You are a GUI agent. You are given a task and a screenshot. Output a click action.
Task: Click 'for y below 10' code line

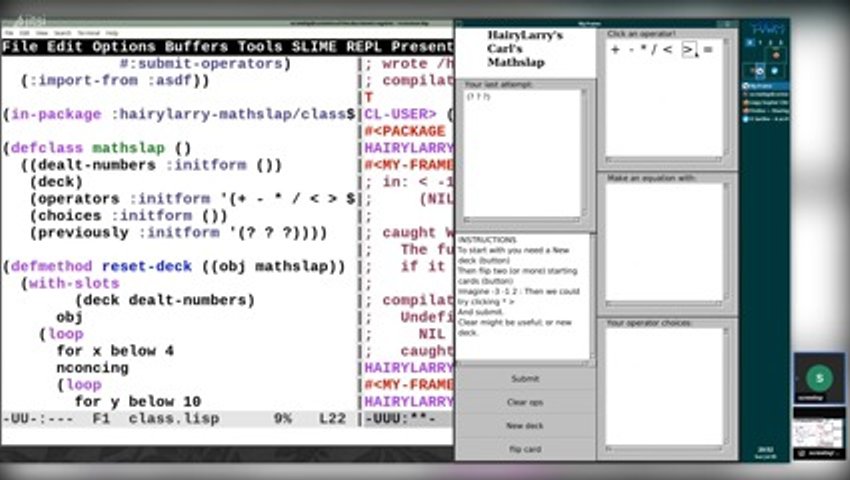(x=138, y=401)
